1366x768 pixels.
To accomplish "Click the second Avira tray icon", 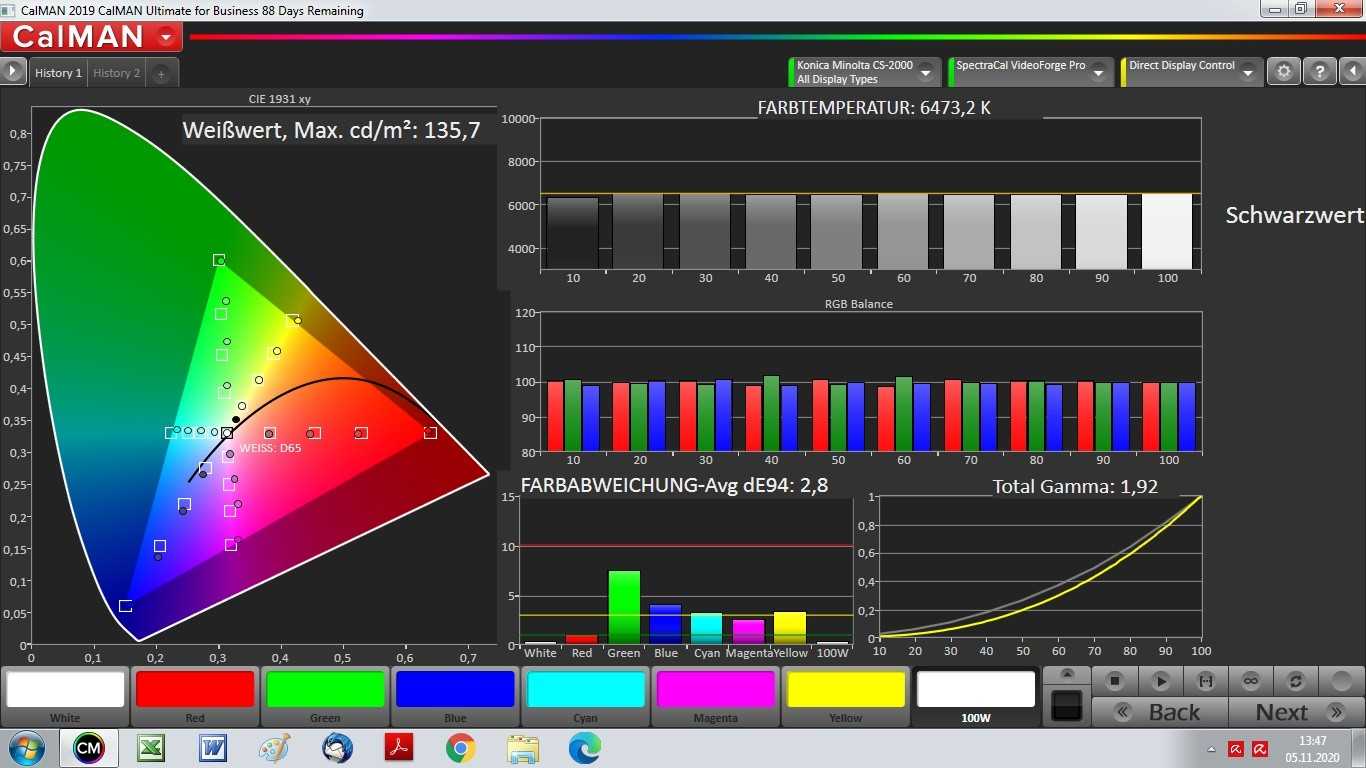I will [1260, 749].
